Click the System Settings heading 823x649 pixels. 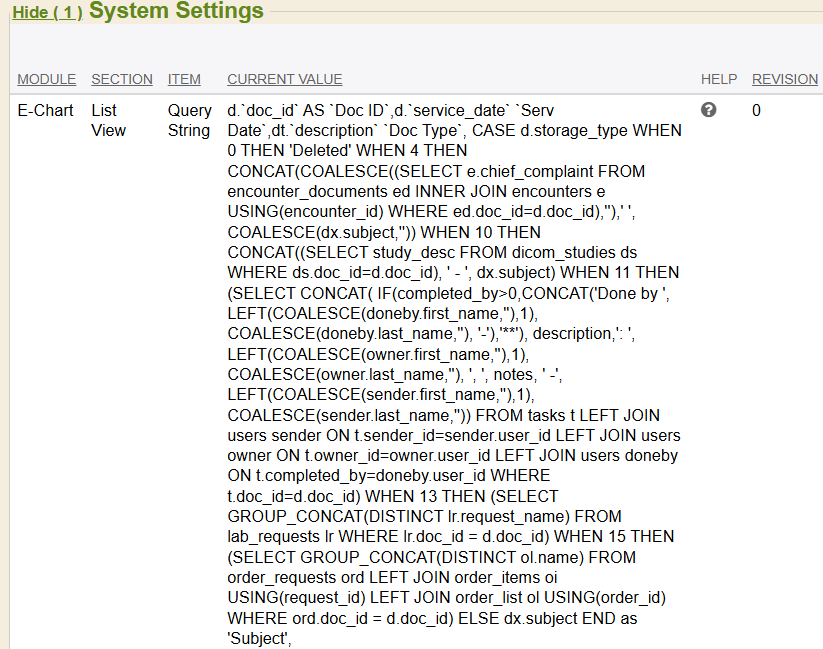point(176,12)
